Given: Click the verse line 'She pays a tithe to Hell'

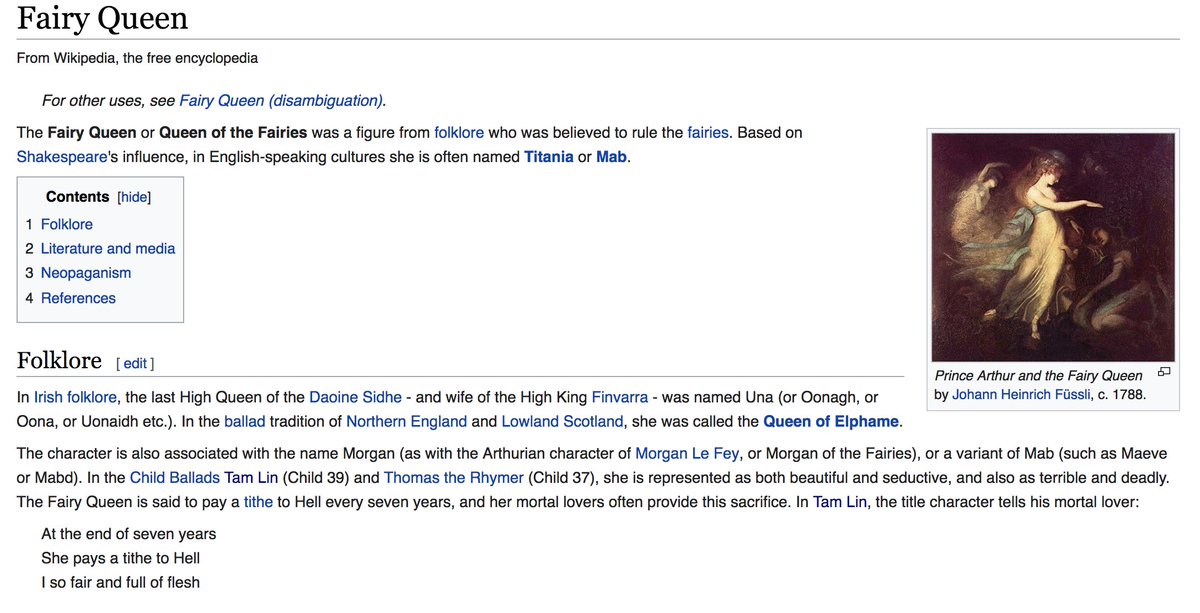Looking at the screenshot, I should [x=121, y=558].
